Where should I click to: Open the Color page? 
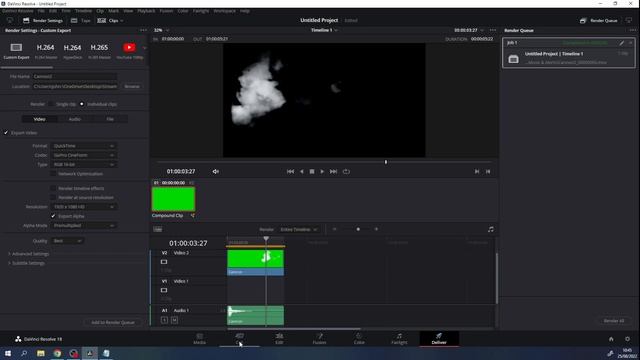pyautogui.click(x=359, y=339)
